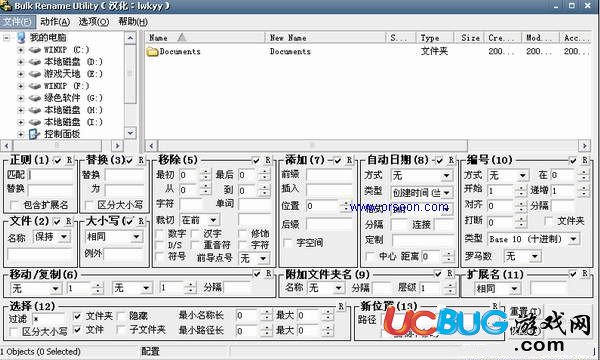Open the 选项(O) menu
This screenshot has height=360, width=600.
(x=94, y=22)
